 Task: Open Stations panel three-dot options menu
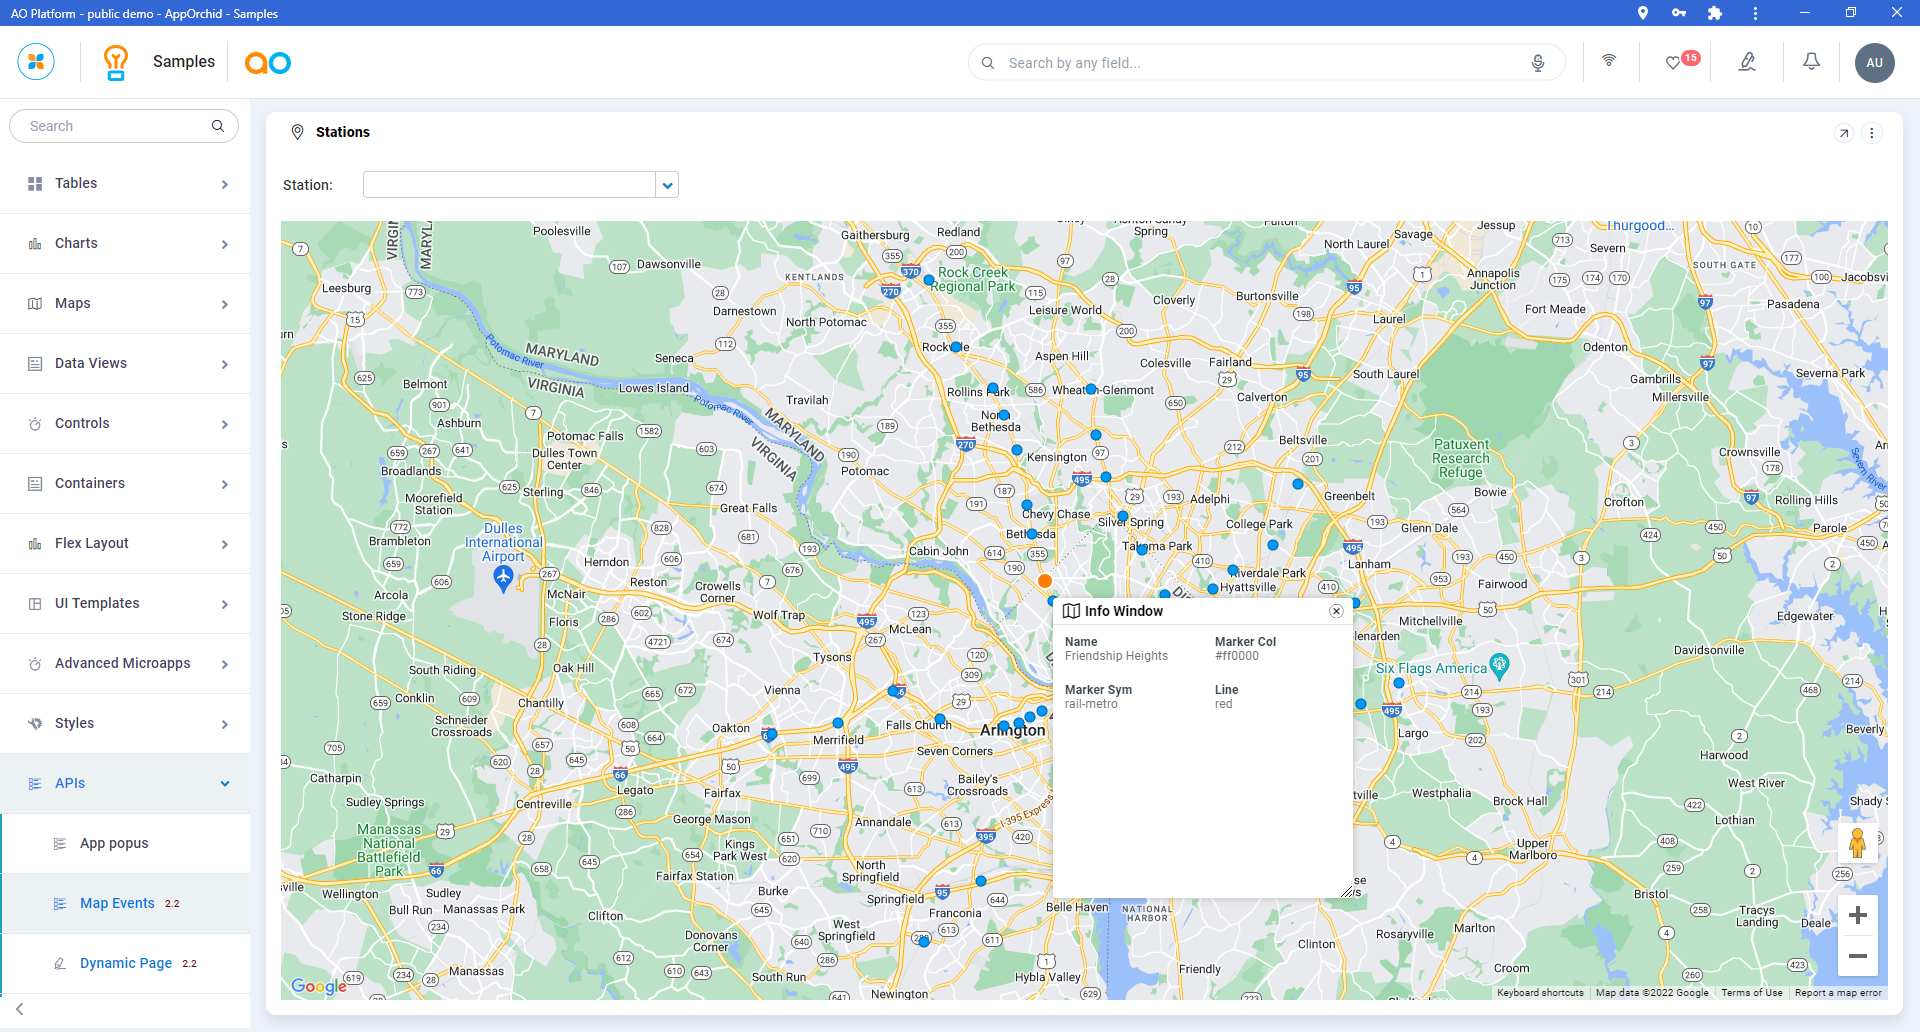point(1872,133)
